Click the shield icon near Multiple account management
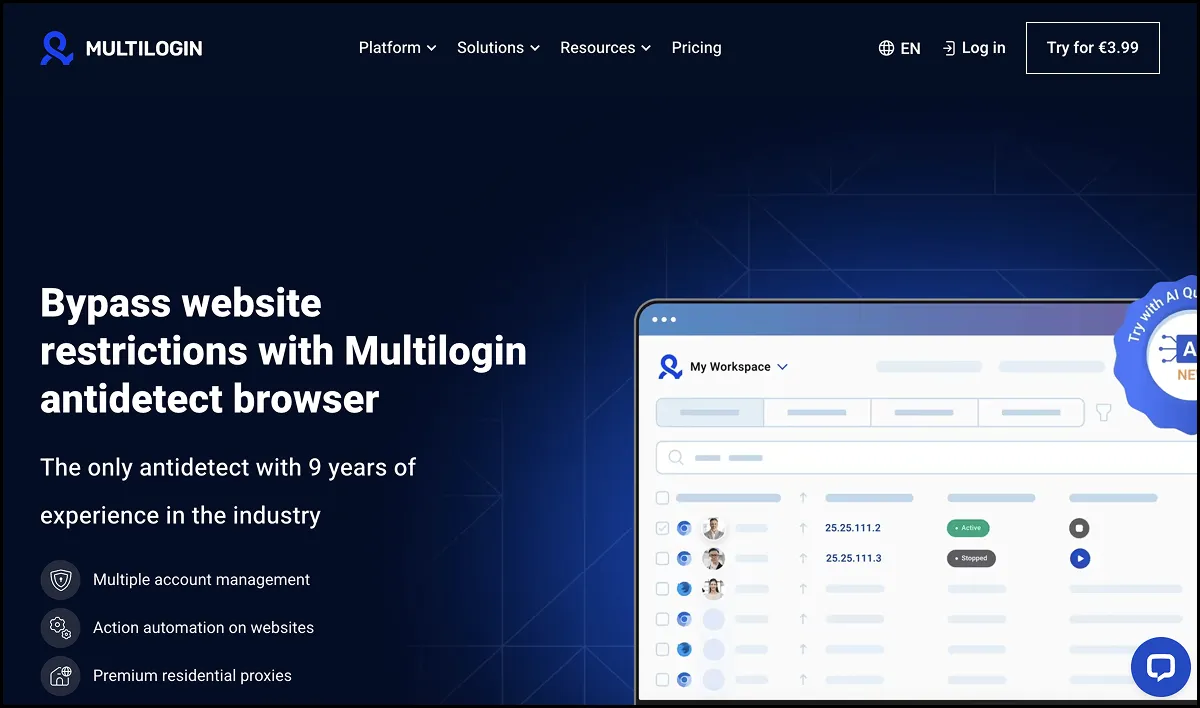 (60, 579)
